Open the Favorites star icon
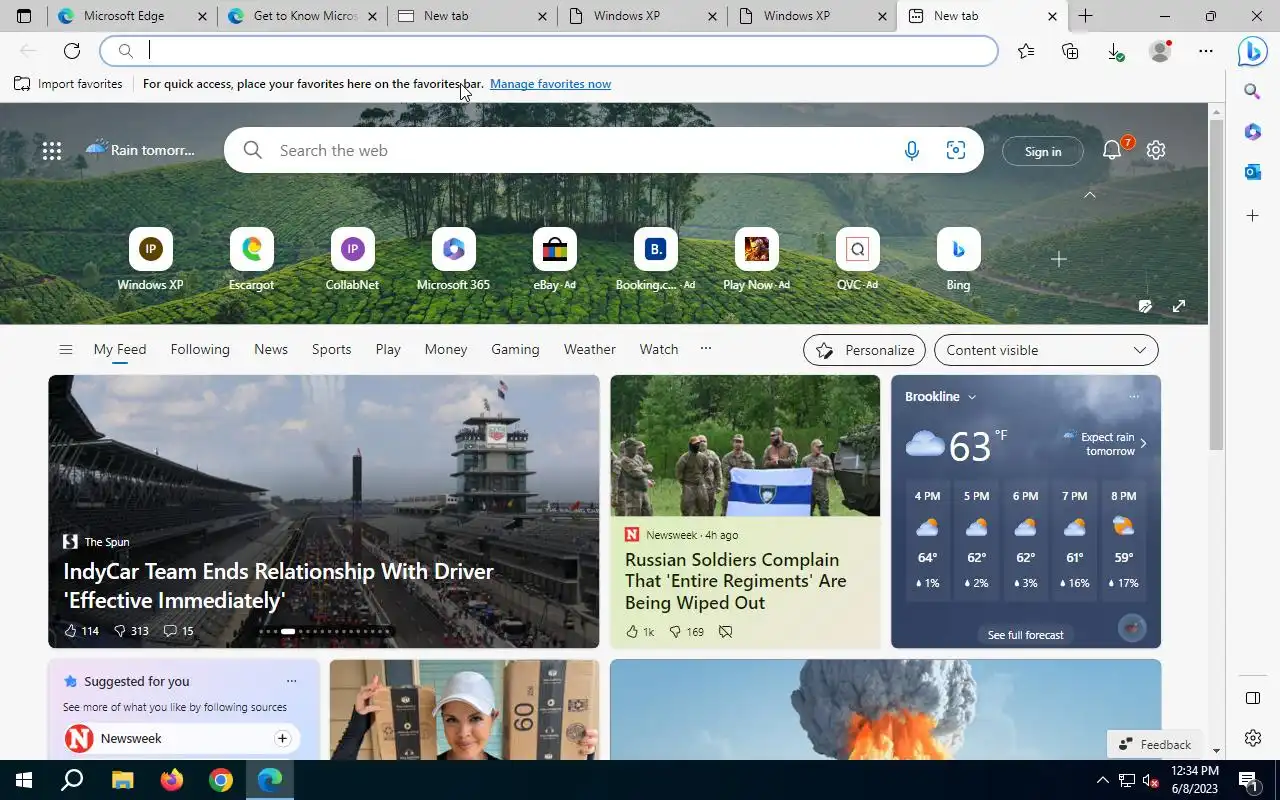Viewport: 1280px width, 800px height. point(1026,51)
